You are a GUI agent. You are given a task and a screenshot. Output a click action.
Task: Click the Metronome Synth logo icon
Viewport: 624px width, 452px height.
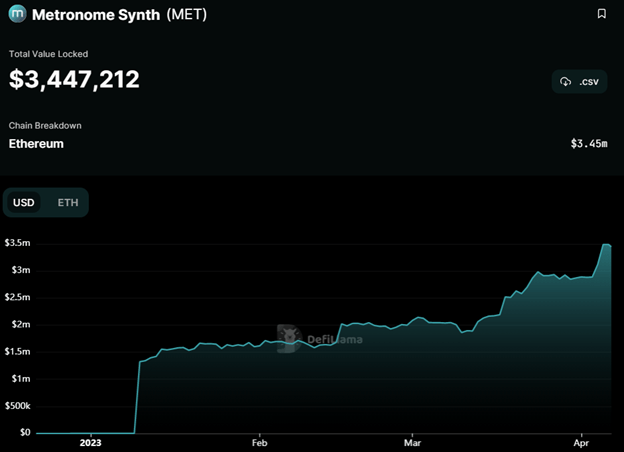coord(17,14)
